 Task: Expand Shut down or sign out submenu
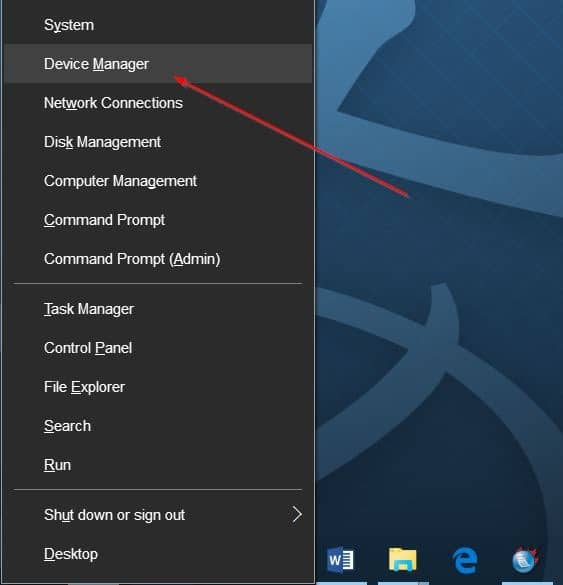pyautogui.click(x=158, y=515)
